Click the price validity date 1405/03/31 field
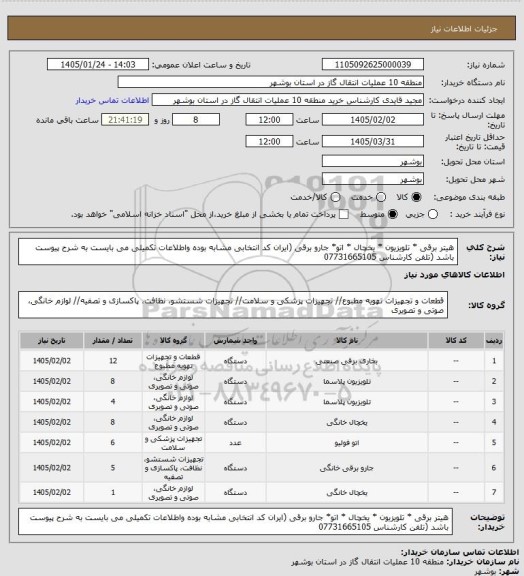The image size is (524, 576). [x=373, y=141]
